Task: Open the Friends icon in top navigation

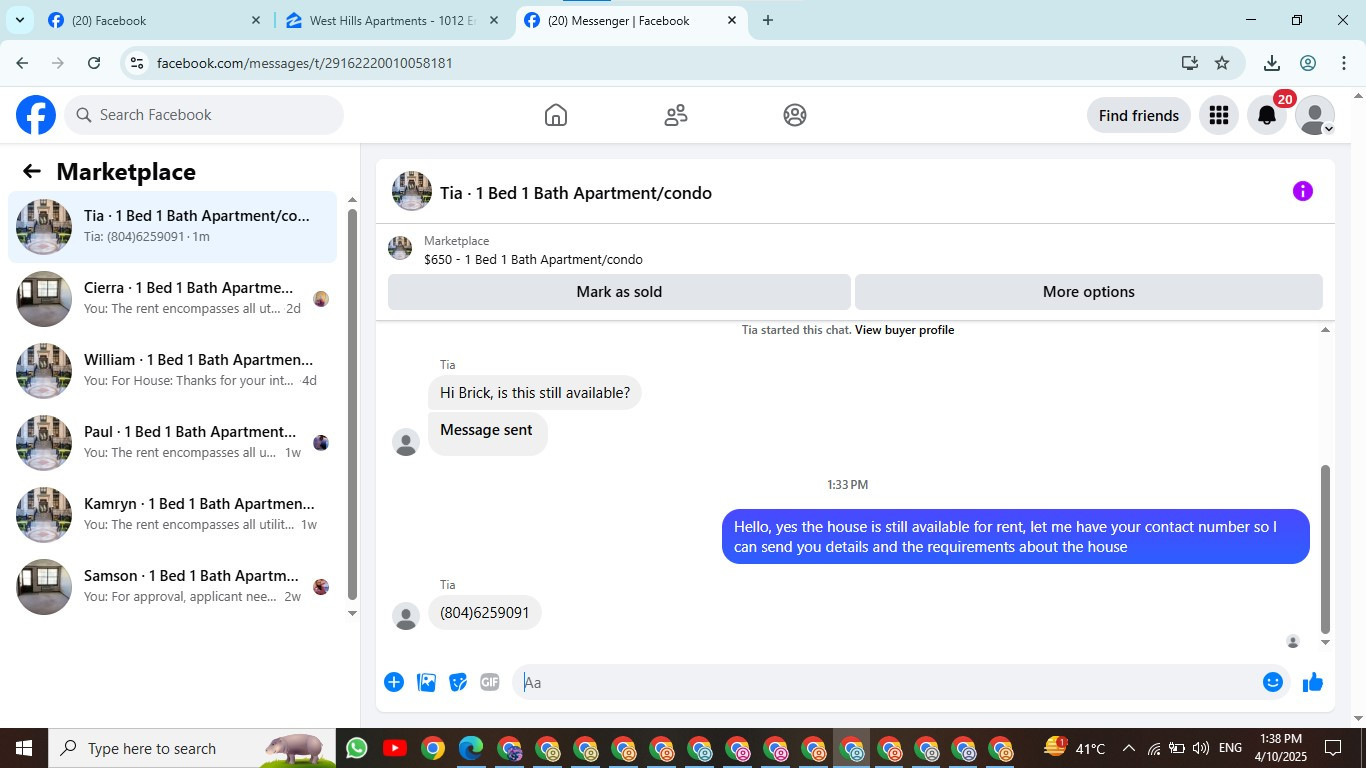Action: (676, 115)
